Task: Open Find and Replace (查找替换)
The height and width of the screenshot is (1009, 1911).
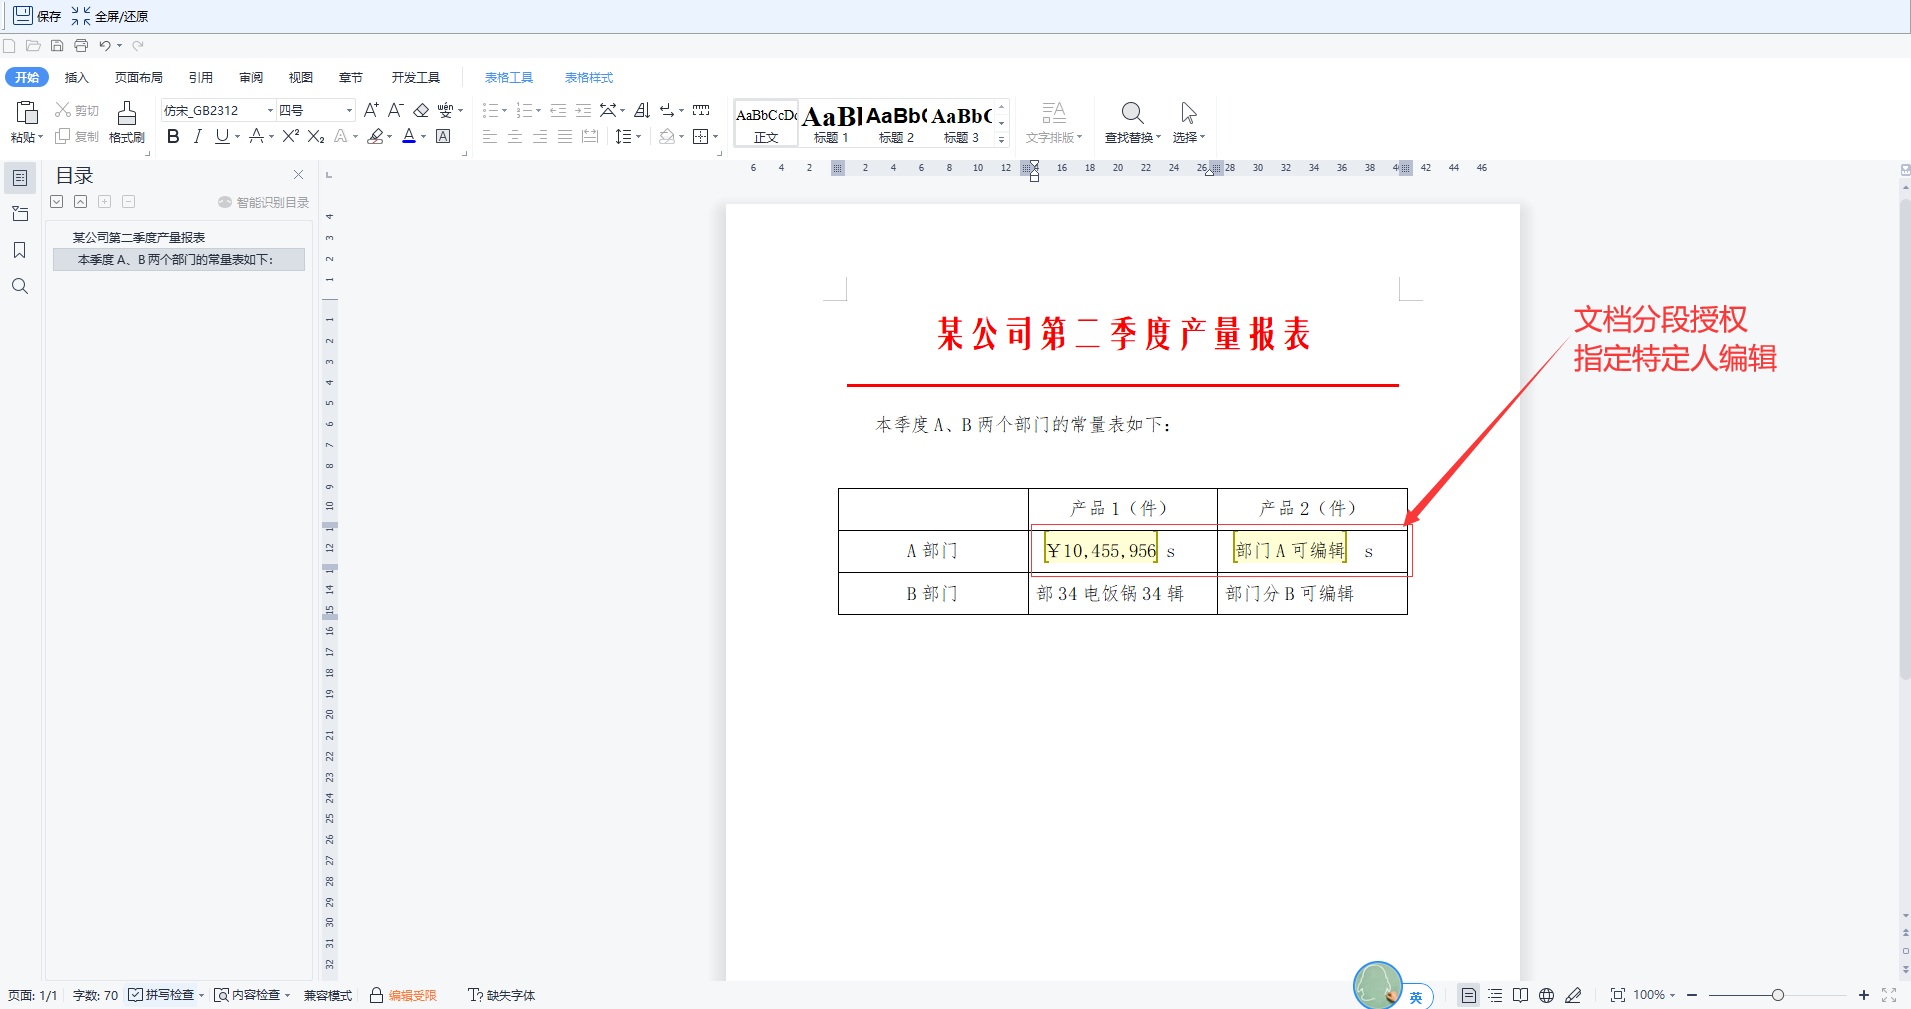Action: (1132, 122)
